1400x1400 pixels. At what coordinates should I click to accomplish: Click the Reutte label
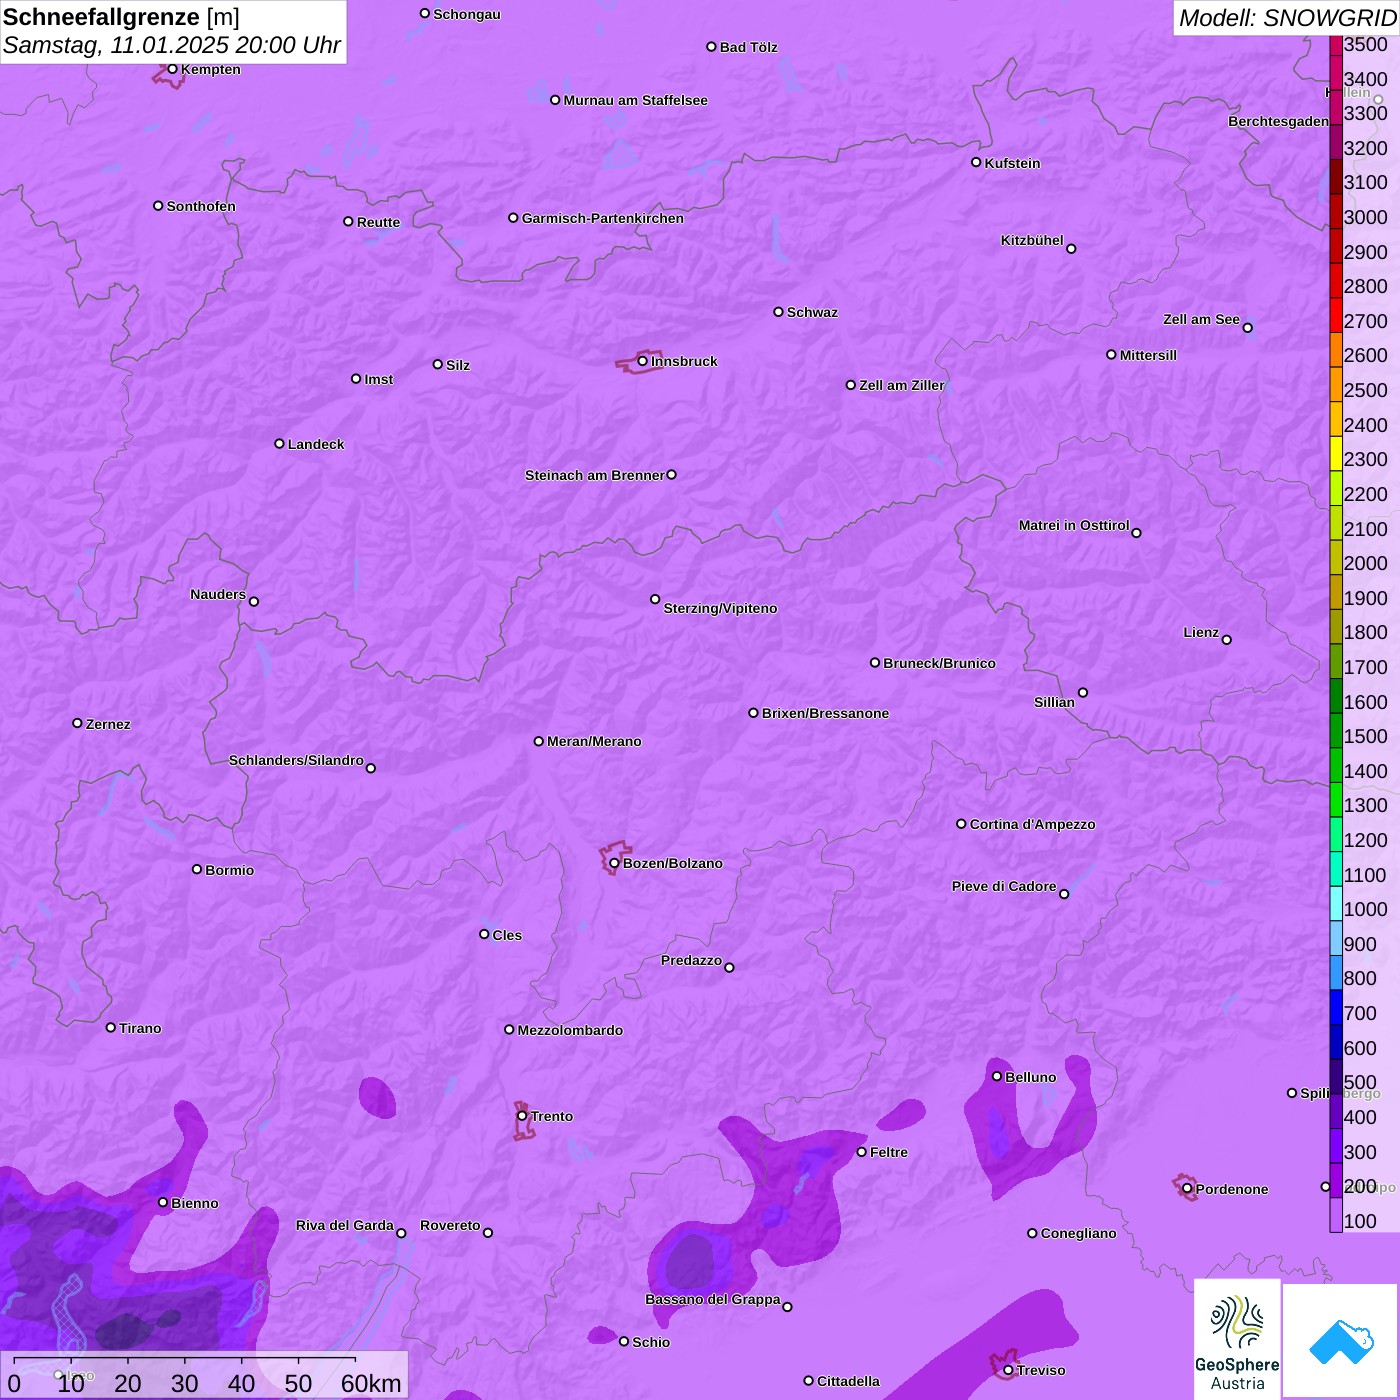pyautogui.click(x=378, y=222)
